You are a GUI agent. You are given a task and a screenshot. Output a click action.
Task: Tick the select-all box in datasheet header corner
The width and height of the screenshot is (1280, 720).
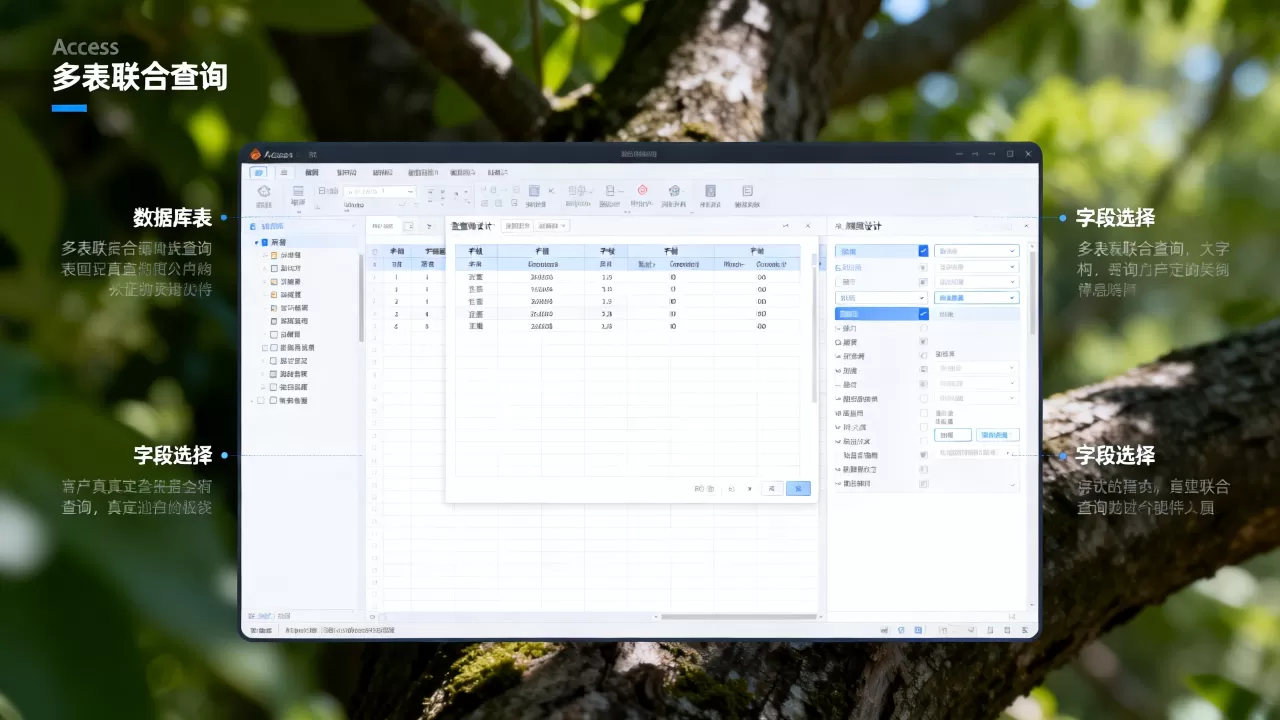pos(375,251)
